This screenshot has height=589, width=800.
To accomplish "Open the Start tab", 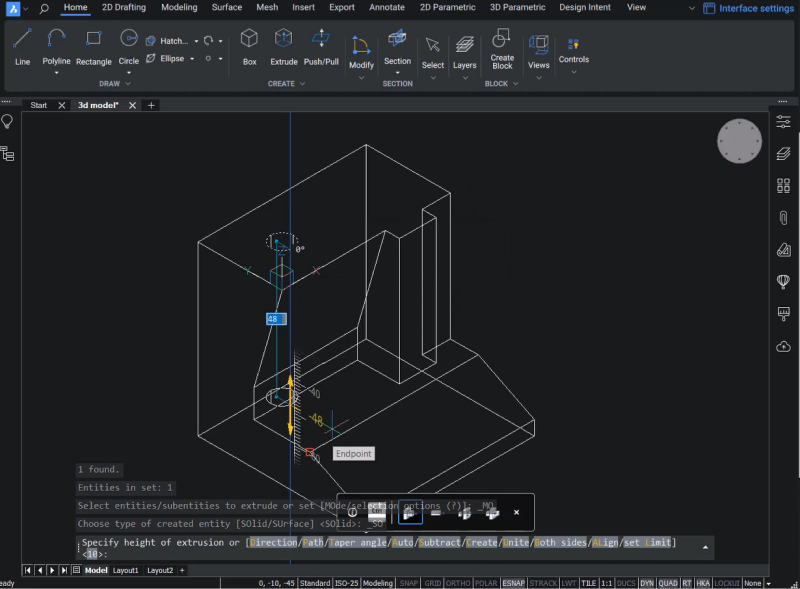I will click(40, 104).
